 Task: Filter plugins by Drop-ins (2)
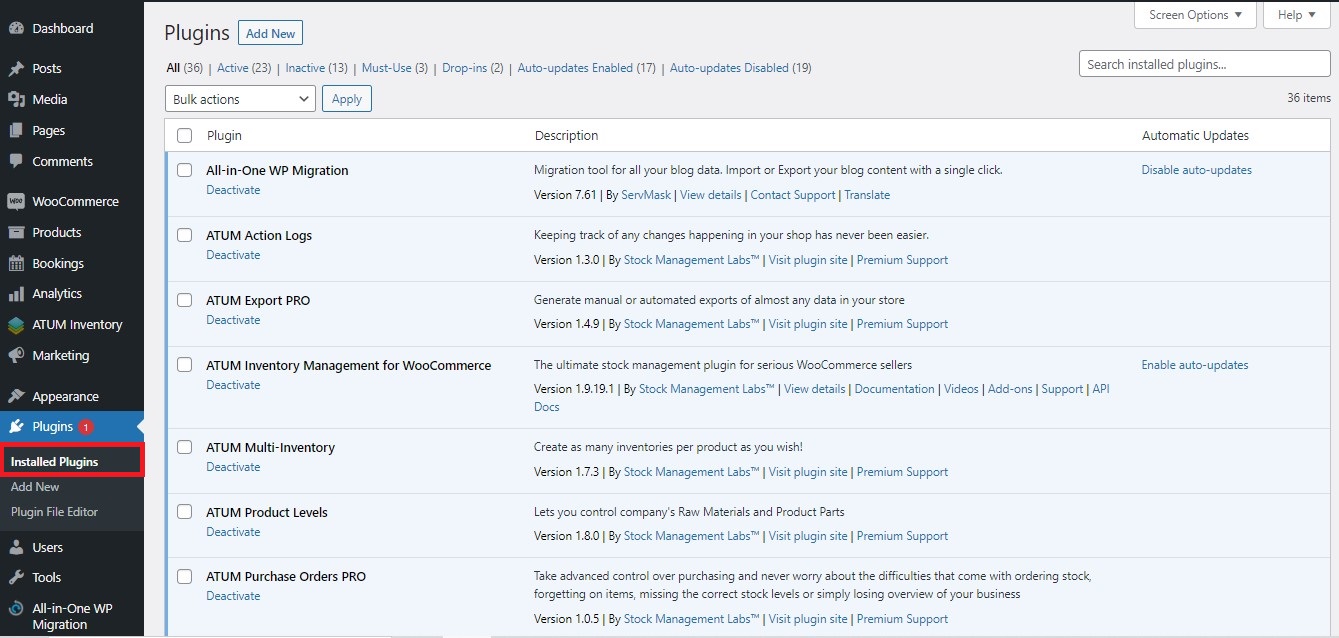click(472, 68)
